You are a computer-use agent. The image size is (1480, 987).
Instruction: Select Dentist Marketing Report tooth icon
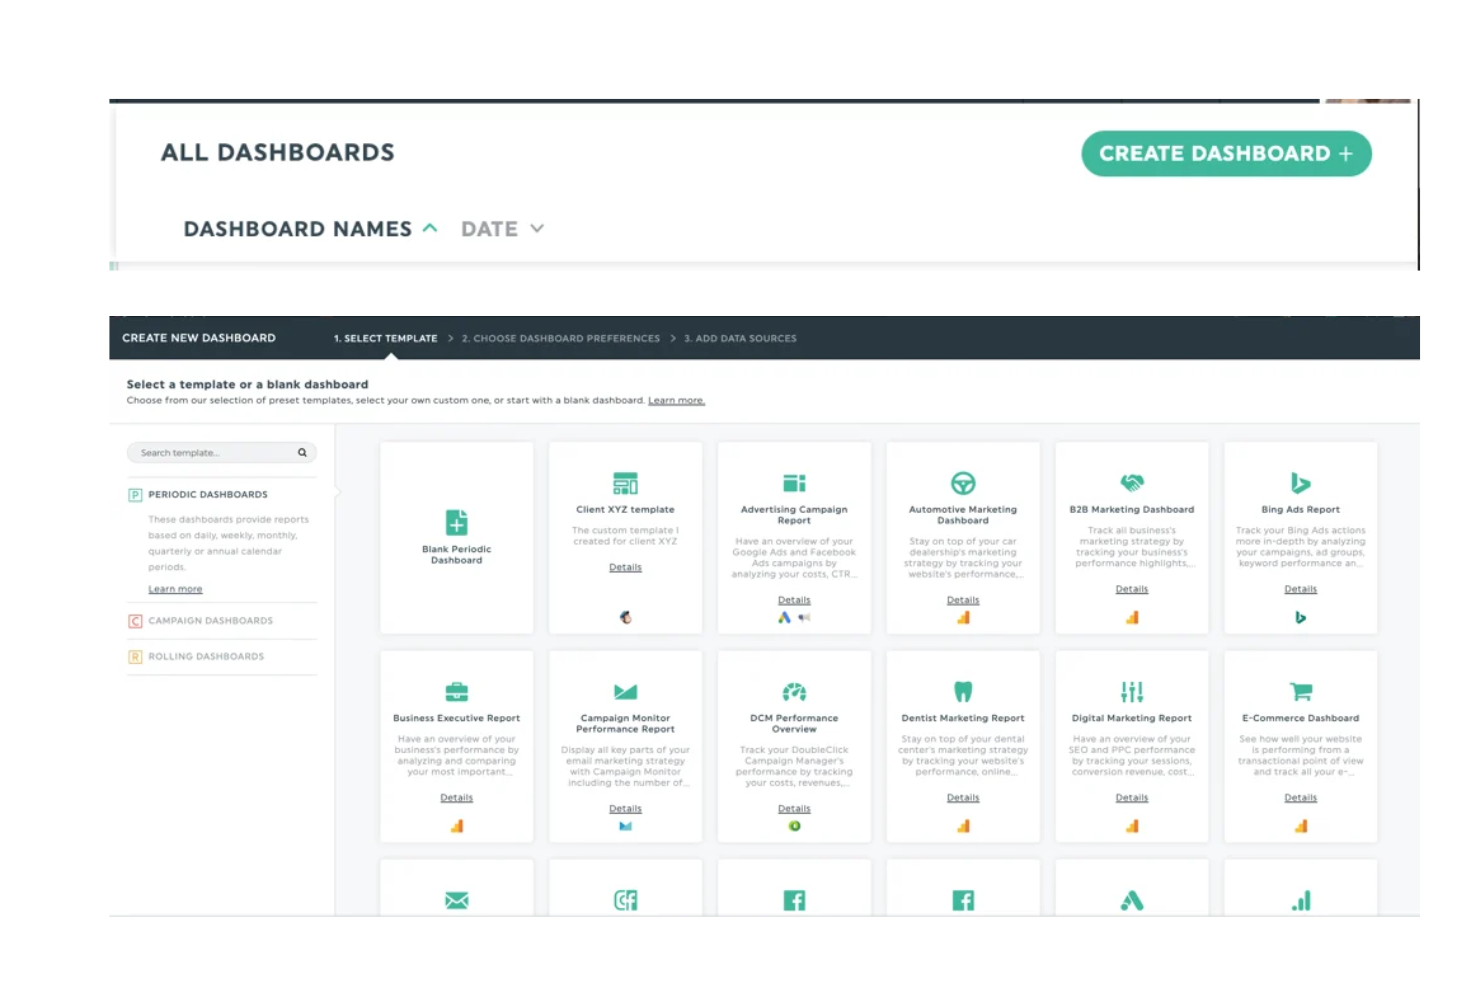click(x=963, y=692)
